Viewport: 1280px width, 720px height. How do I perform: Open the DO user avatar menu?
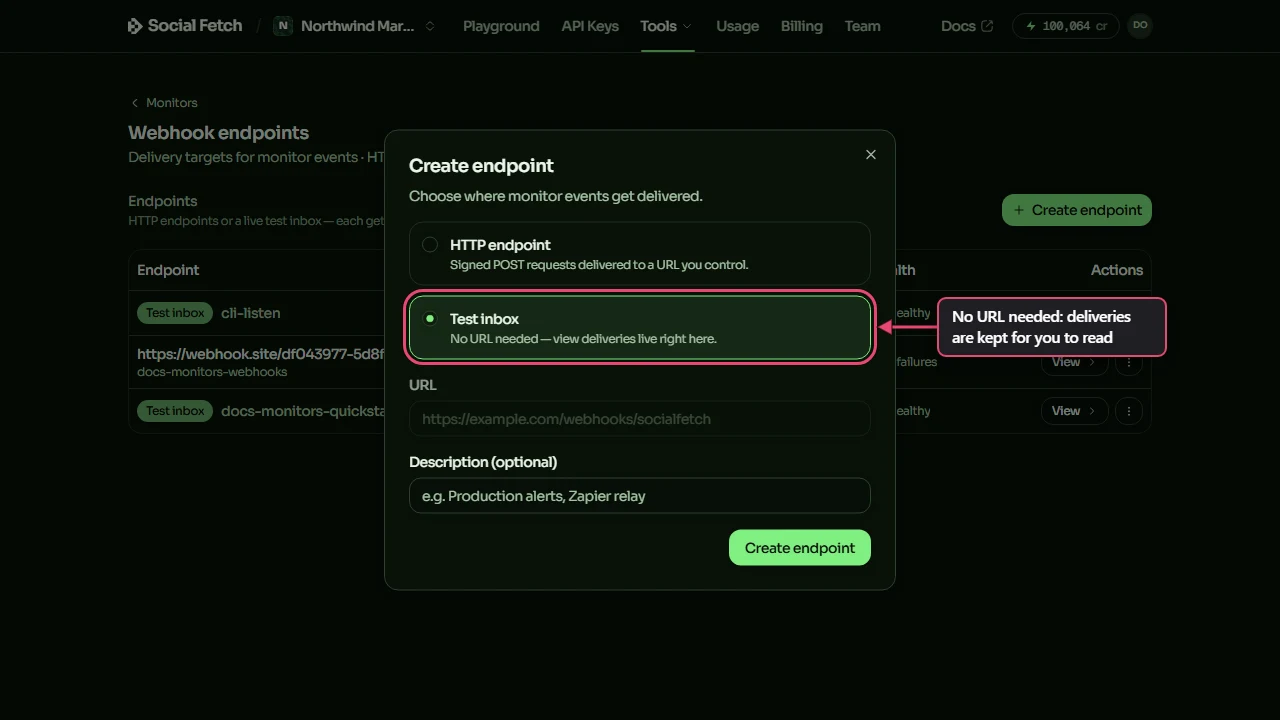[1140, 26]
